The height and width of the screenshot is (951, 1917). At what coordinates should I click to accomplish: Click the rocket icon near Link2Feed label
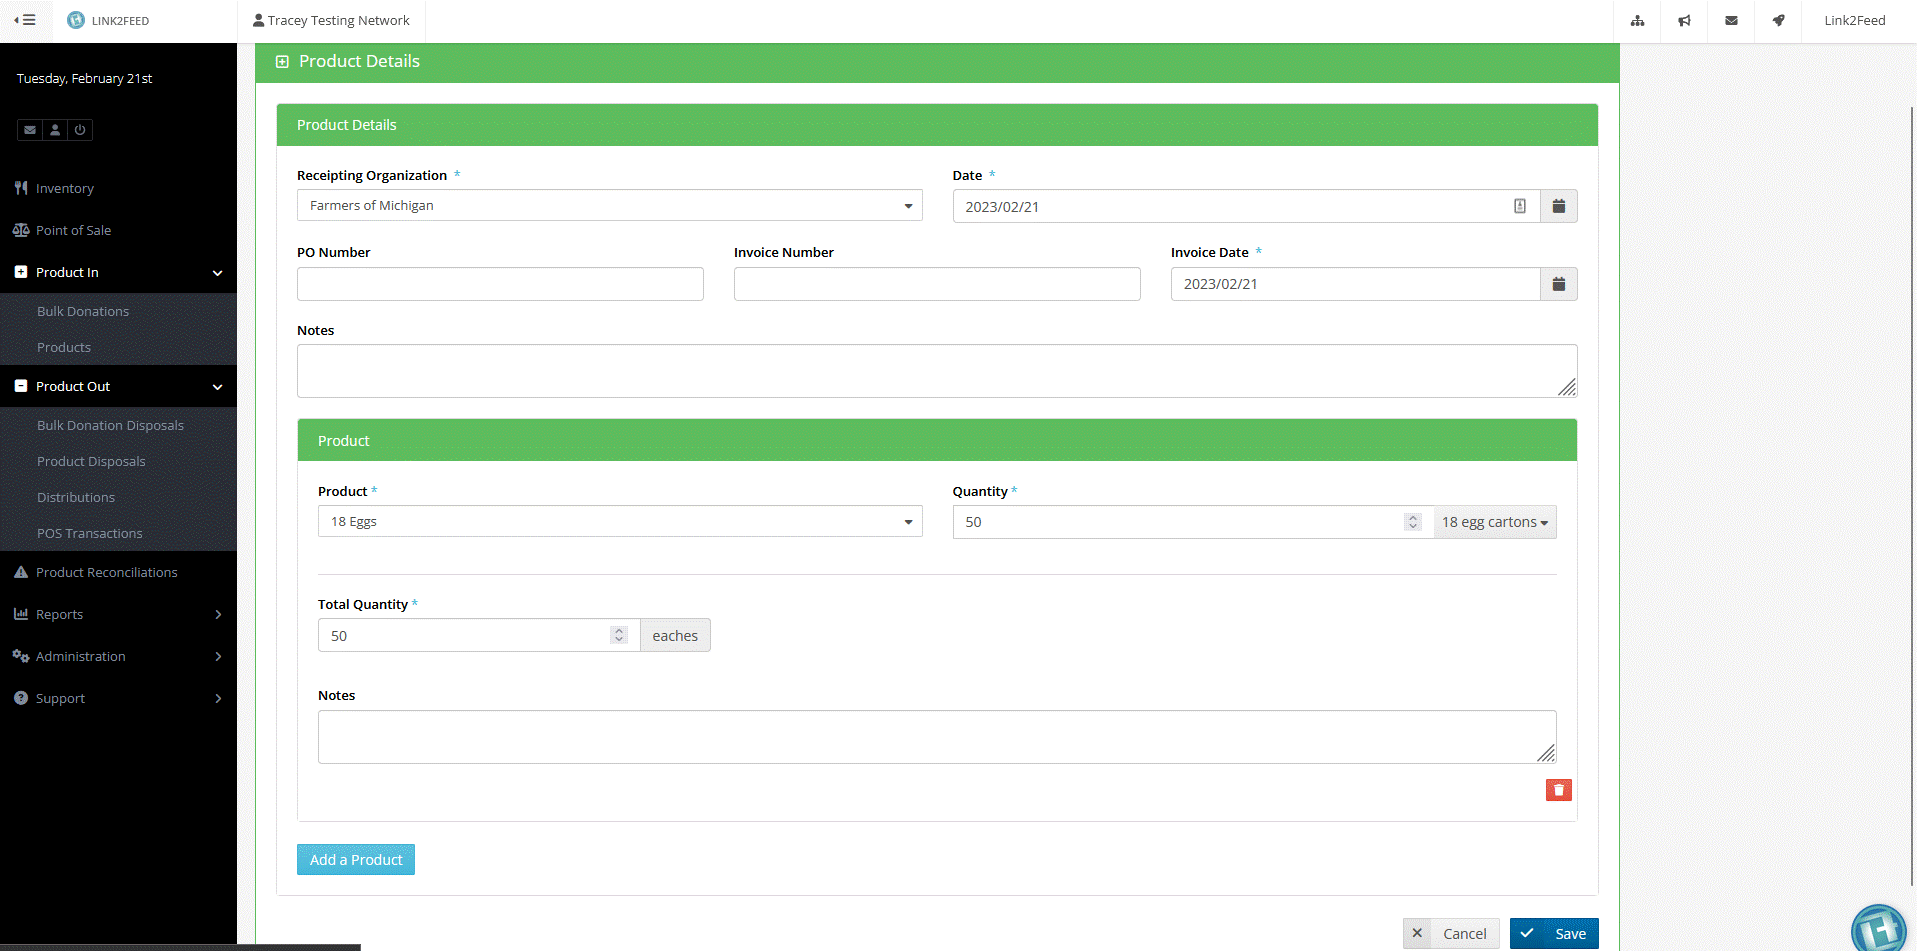tap(1779, 20)
